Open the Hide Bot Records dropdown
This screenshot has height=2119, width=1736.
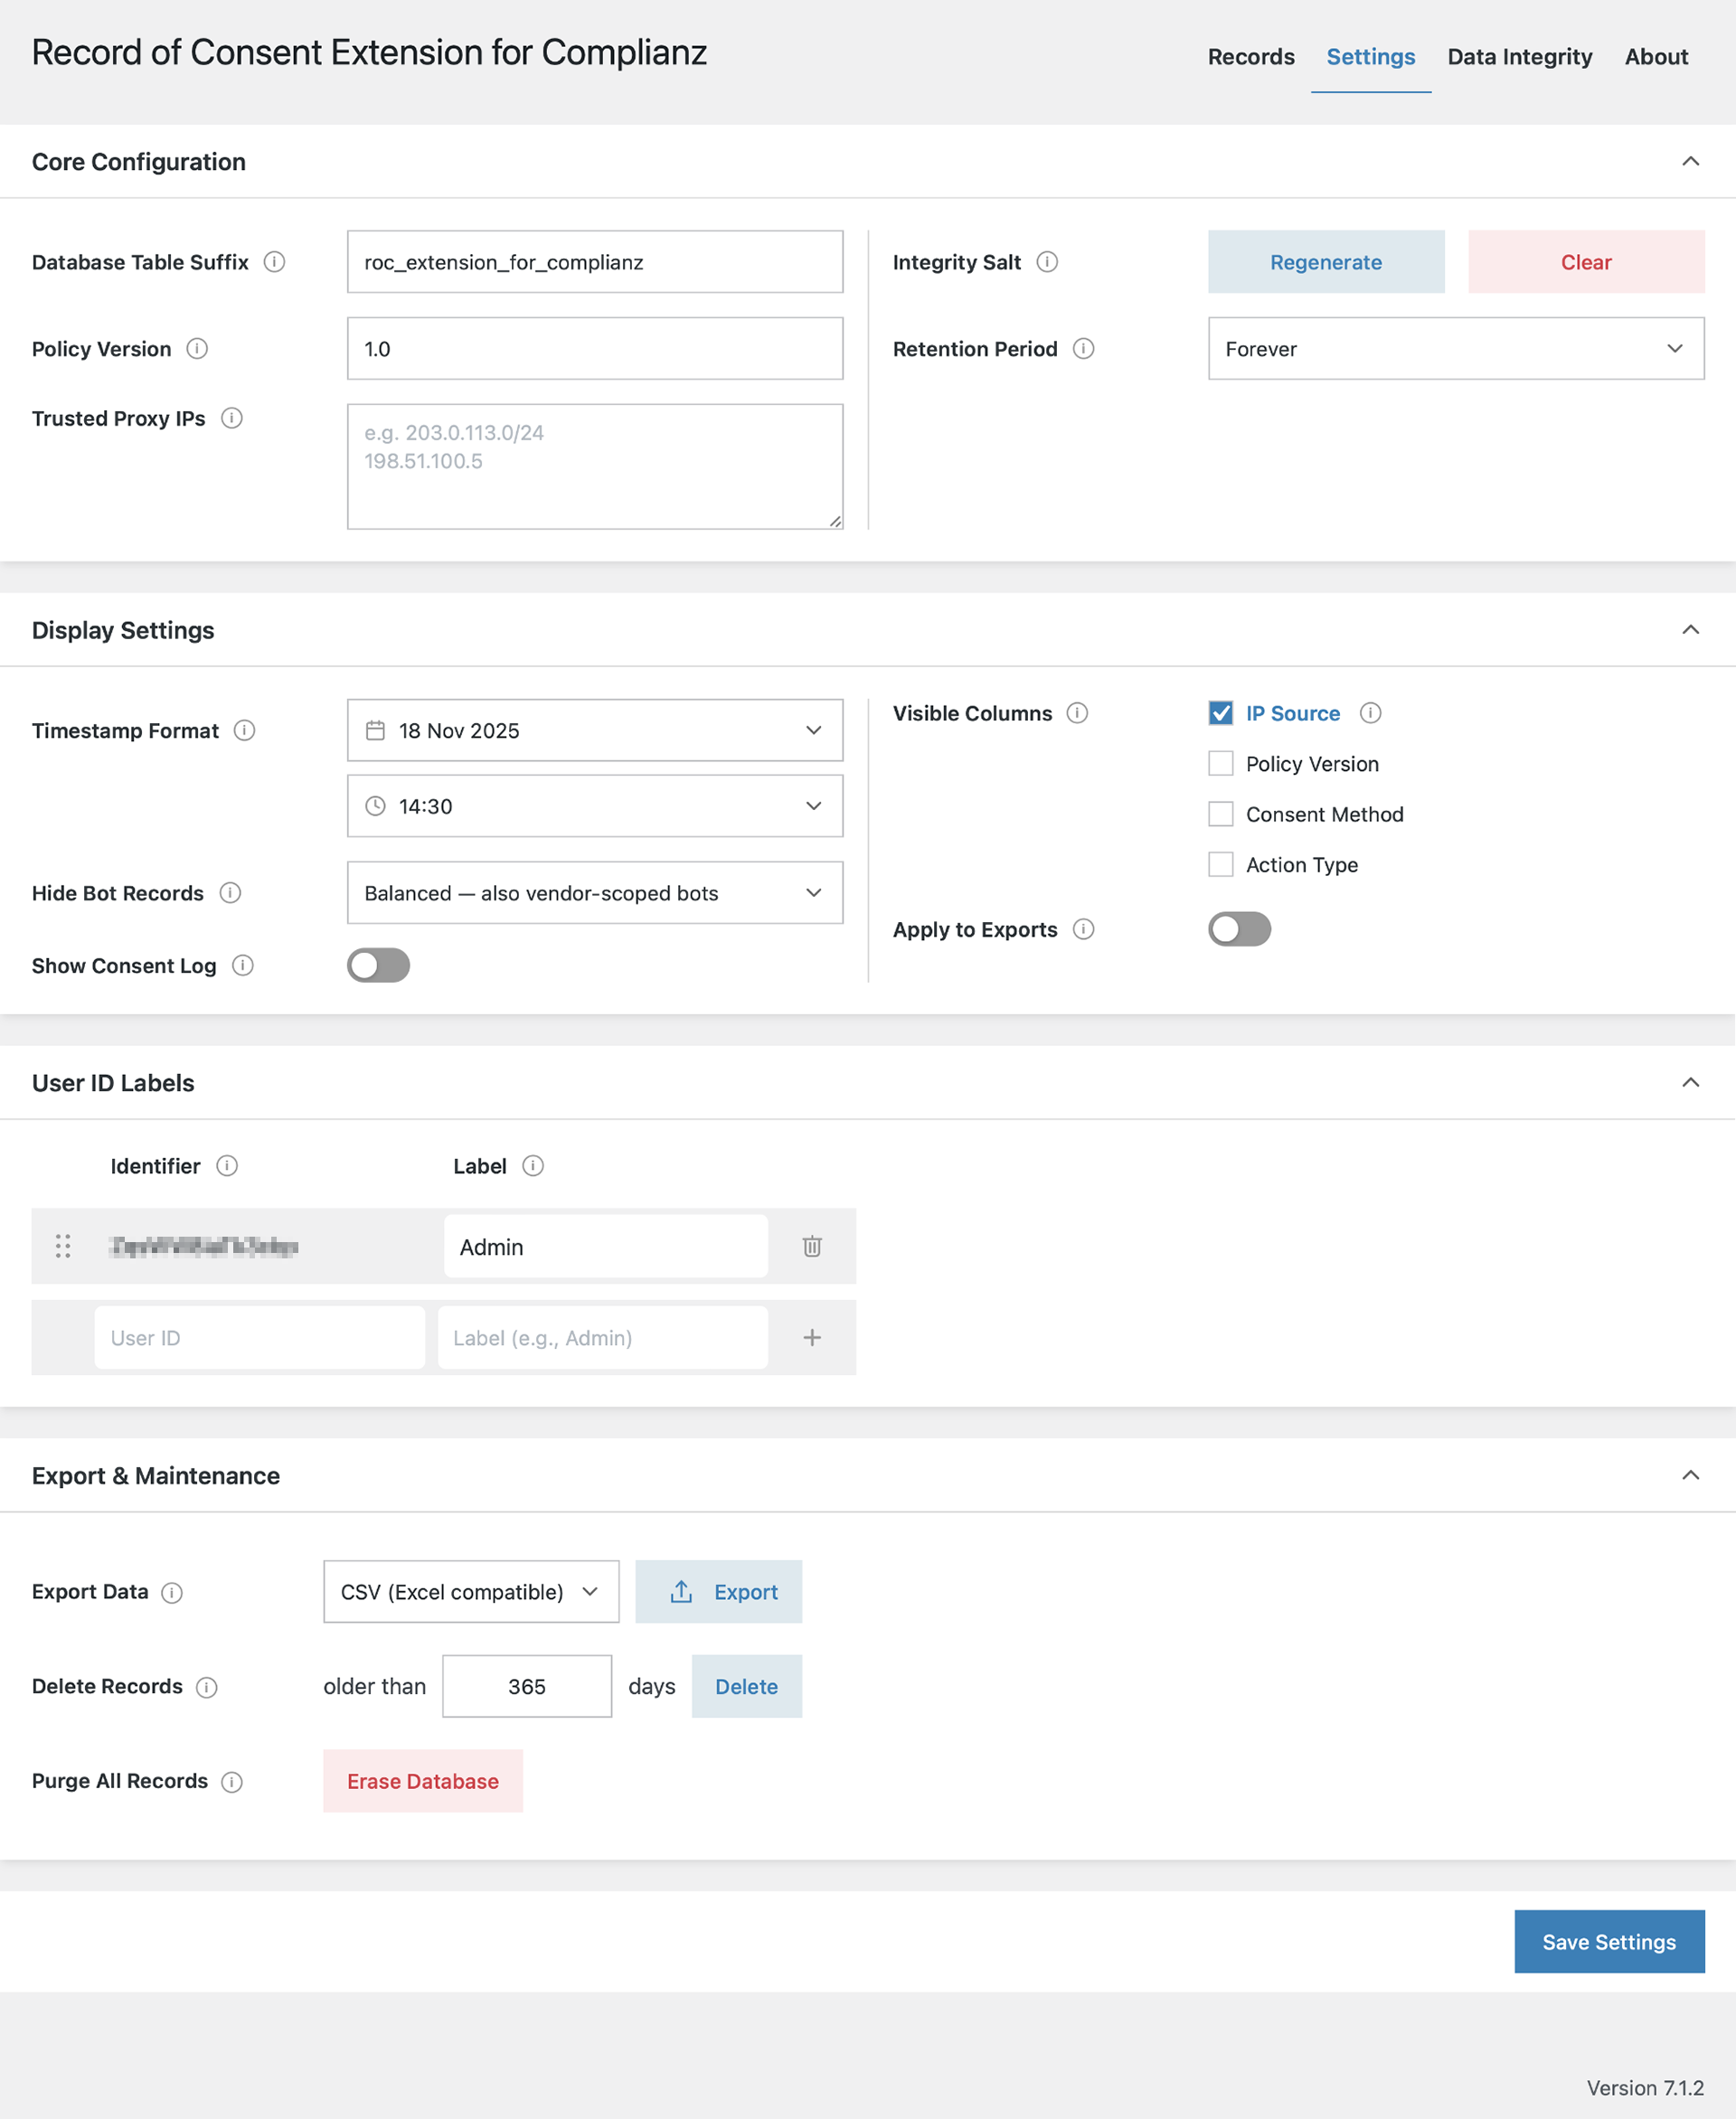pyautogui.click(x=595, y=892)
